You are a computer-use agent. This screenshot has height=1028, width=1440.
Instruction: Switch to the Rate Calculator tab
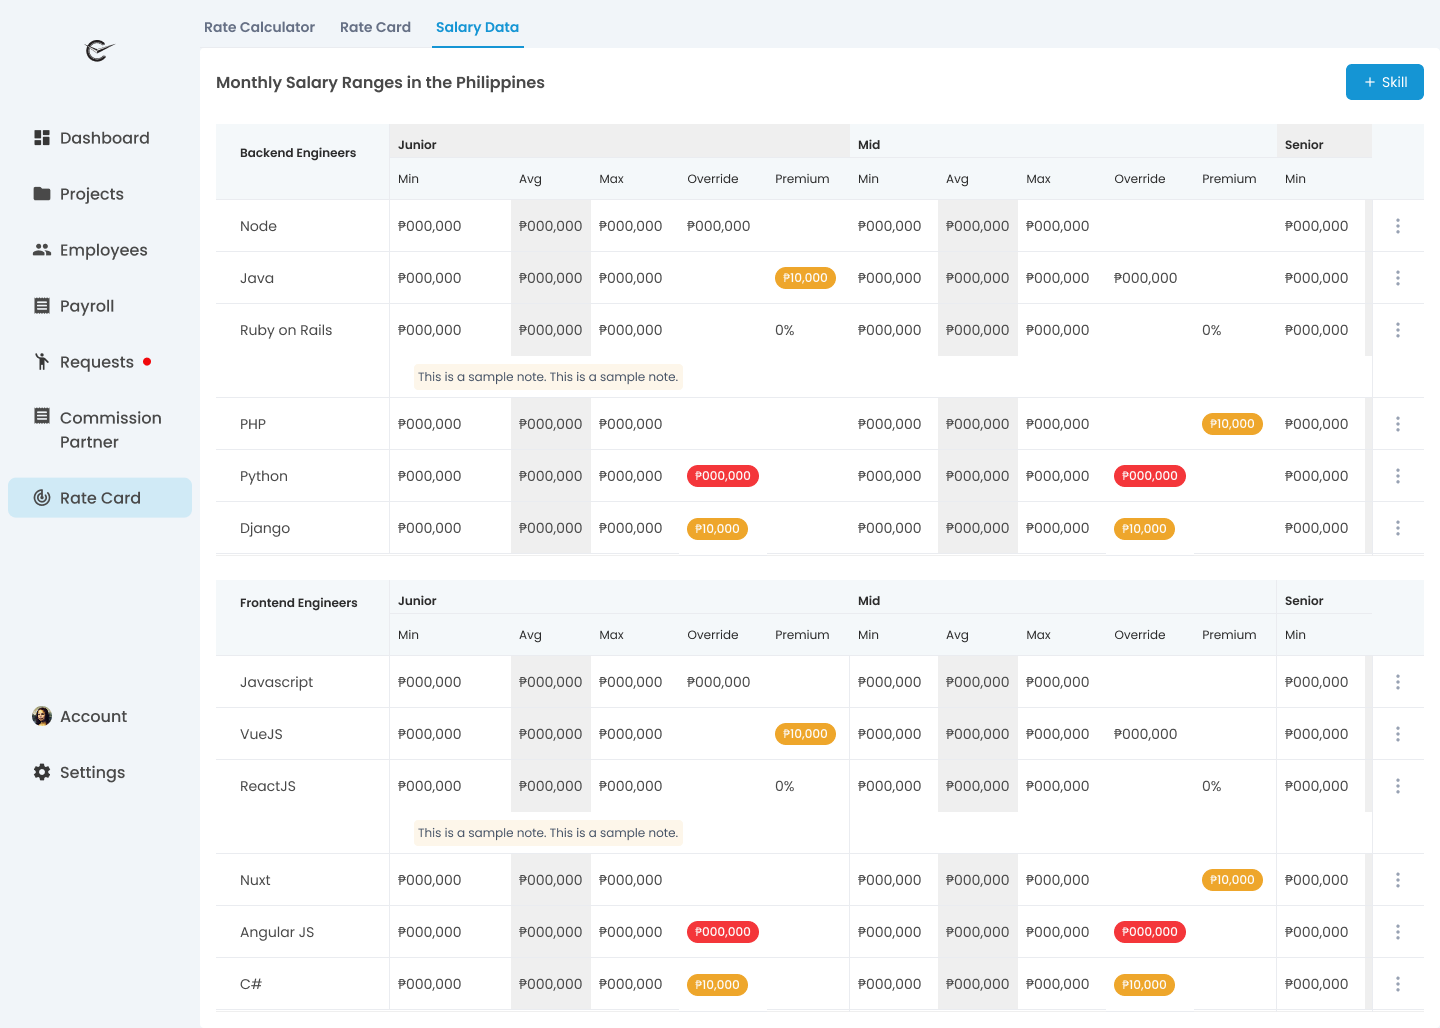pos(259,27)
